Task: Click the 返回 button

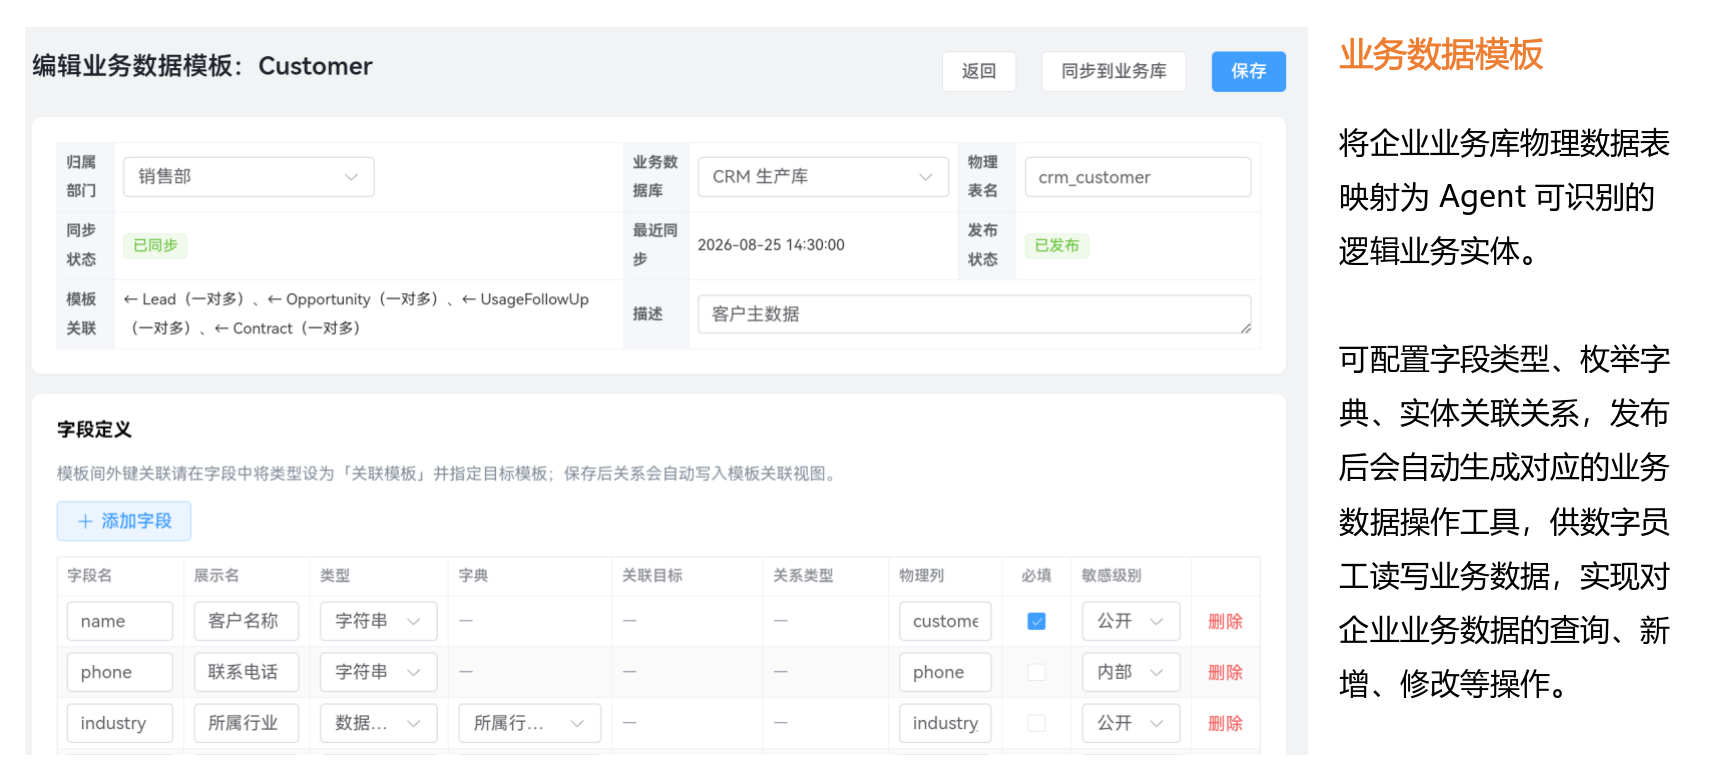Action: pos(979,71)
